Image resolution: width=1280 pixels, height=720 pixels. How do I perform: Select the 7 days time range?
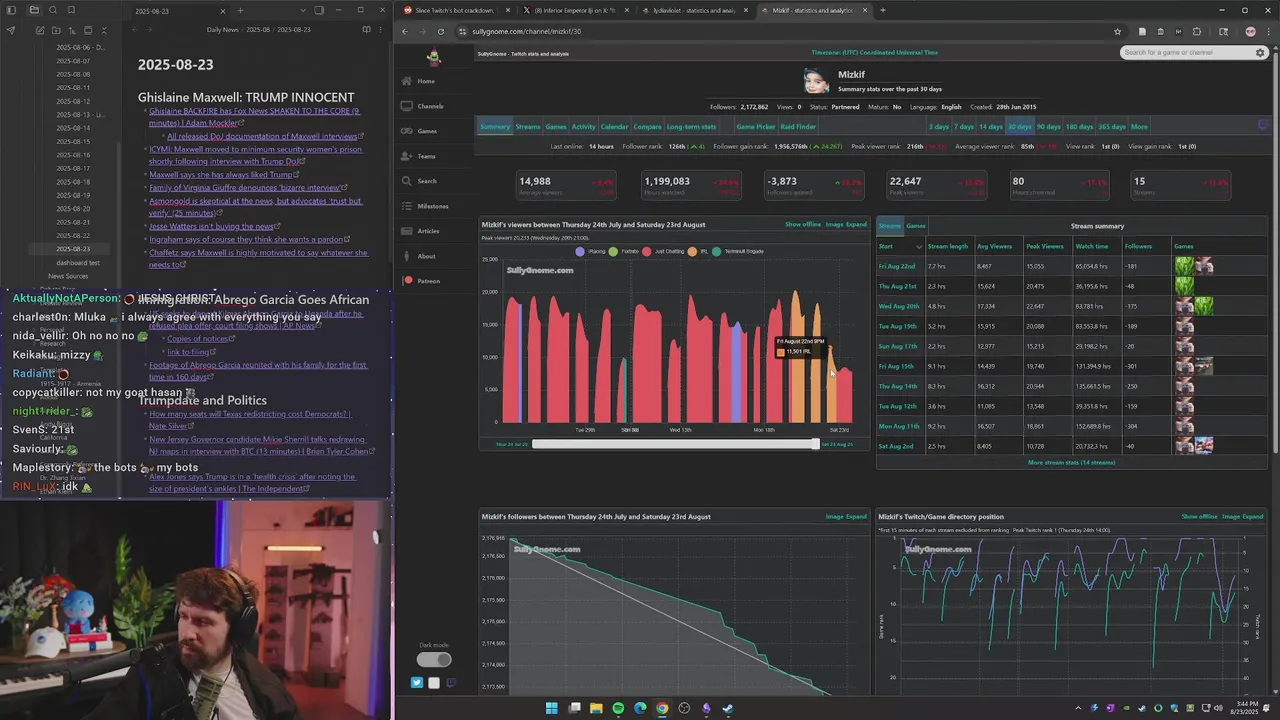point(964,127)
